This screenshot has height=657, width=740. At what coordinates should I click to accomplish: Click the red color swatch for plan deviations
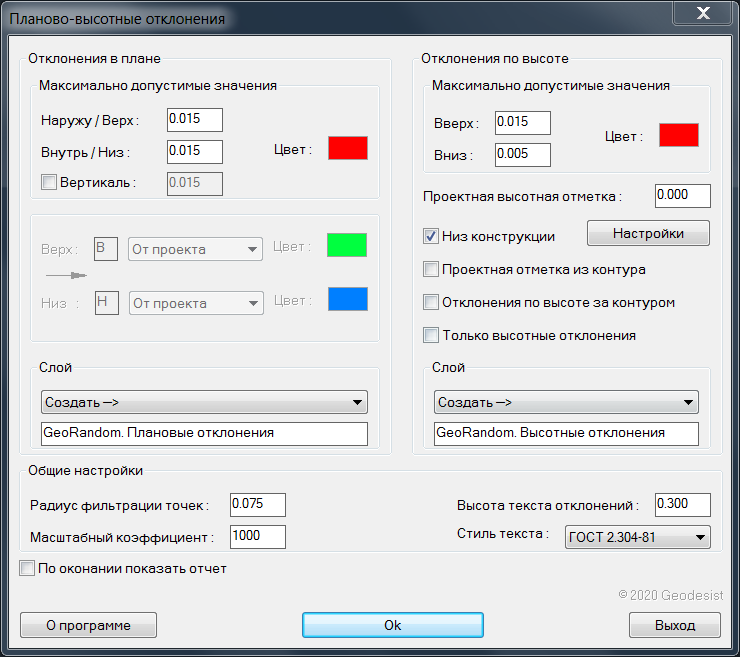[348, 148]
